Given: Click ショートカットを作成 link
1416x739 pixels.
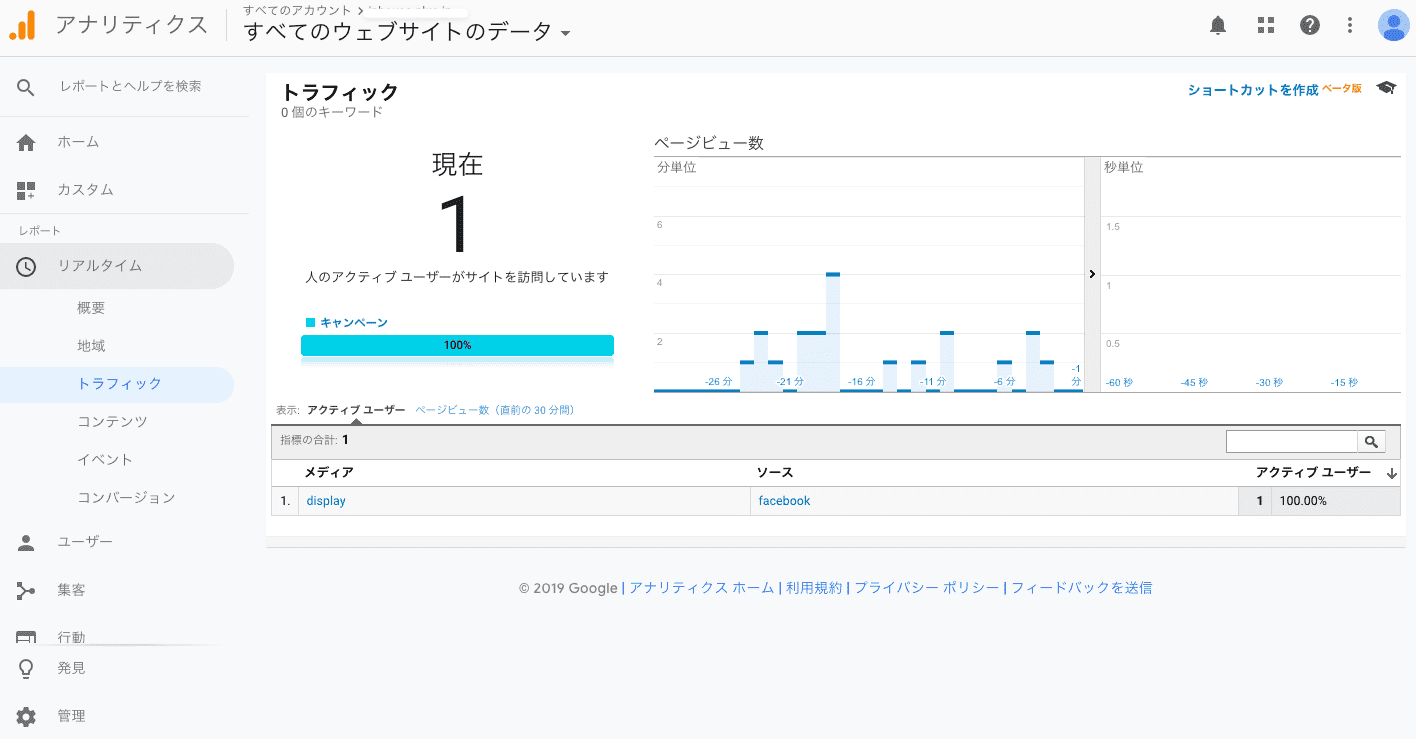Looking at the screenshot, I should [x=1252, y=90].
